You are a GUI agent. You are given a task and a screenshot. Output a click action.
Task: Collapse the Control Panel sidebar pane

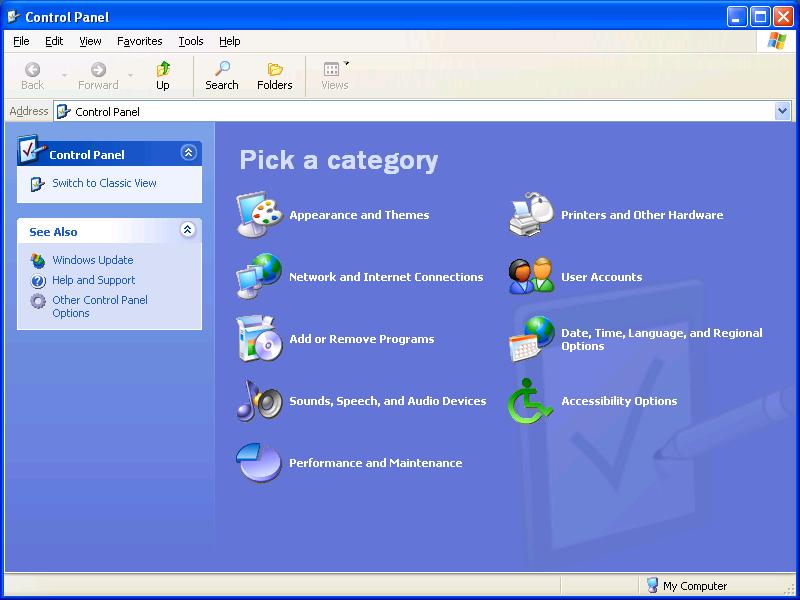click(x=187, y=153)
